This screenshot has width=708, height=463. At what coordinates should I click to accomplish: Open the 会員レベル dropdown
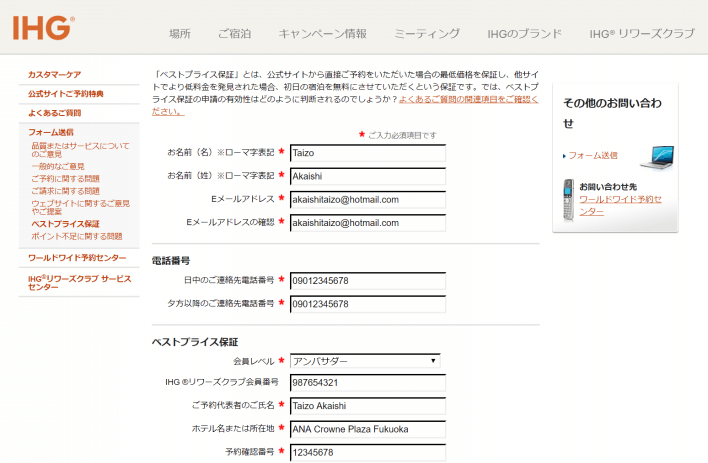(x=366, y=360)
